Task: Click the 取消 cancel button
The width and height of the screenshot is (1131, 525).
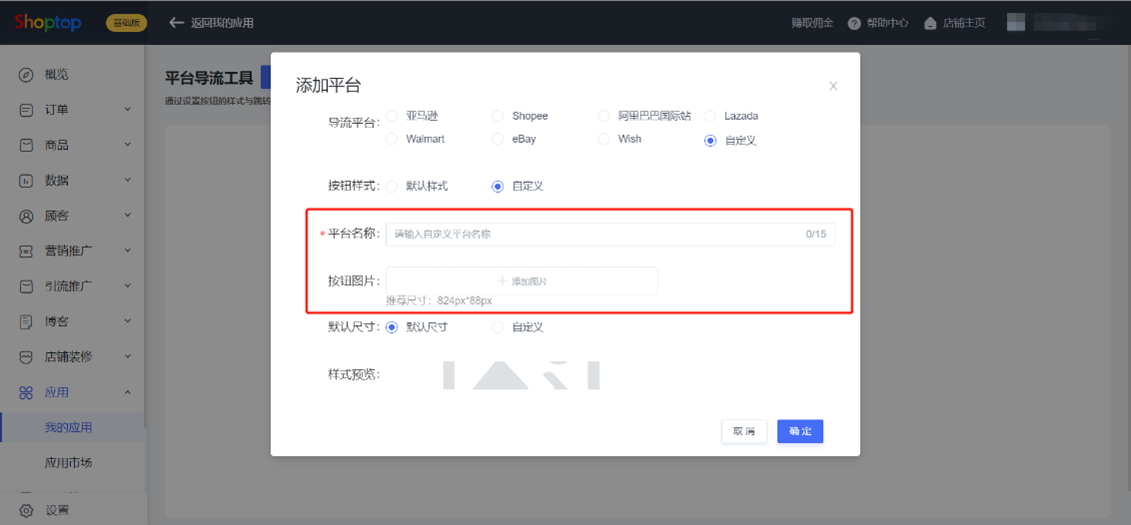Action: (x=744, y=431)
